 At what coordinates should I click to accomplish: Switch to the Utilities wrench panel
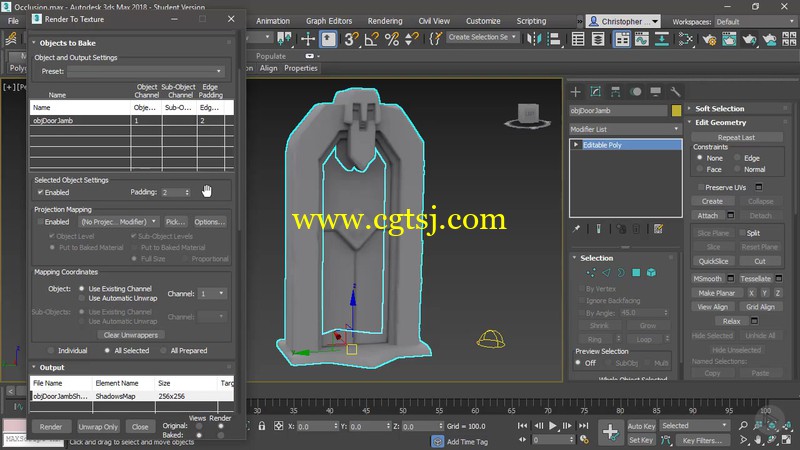pyautogui.click(x=675, y=92)
